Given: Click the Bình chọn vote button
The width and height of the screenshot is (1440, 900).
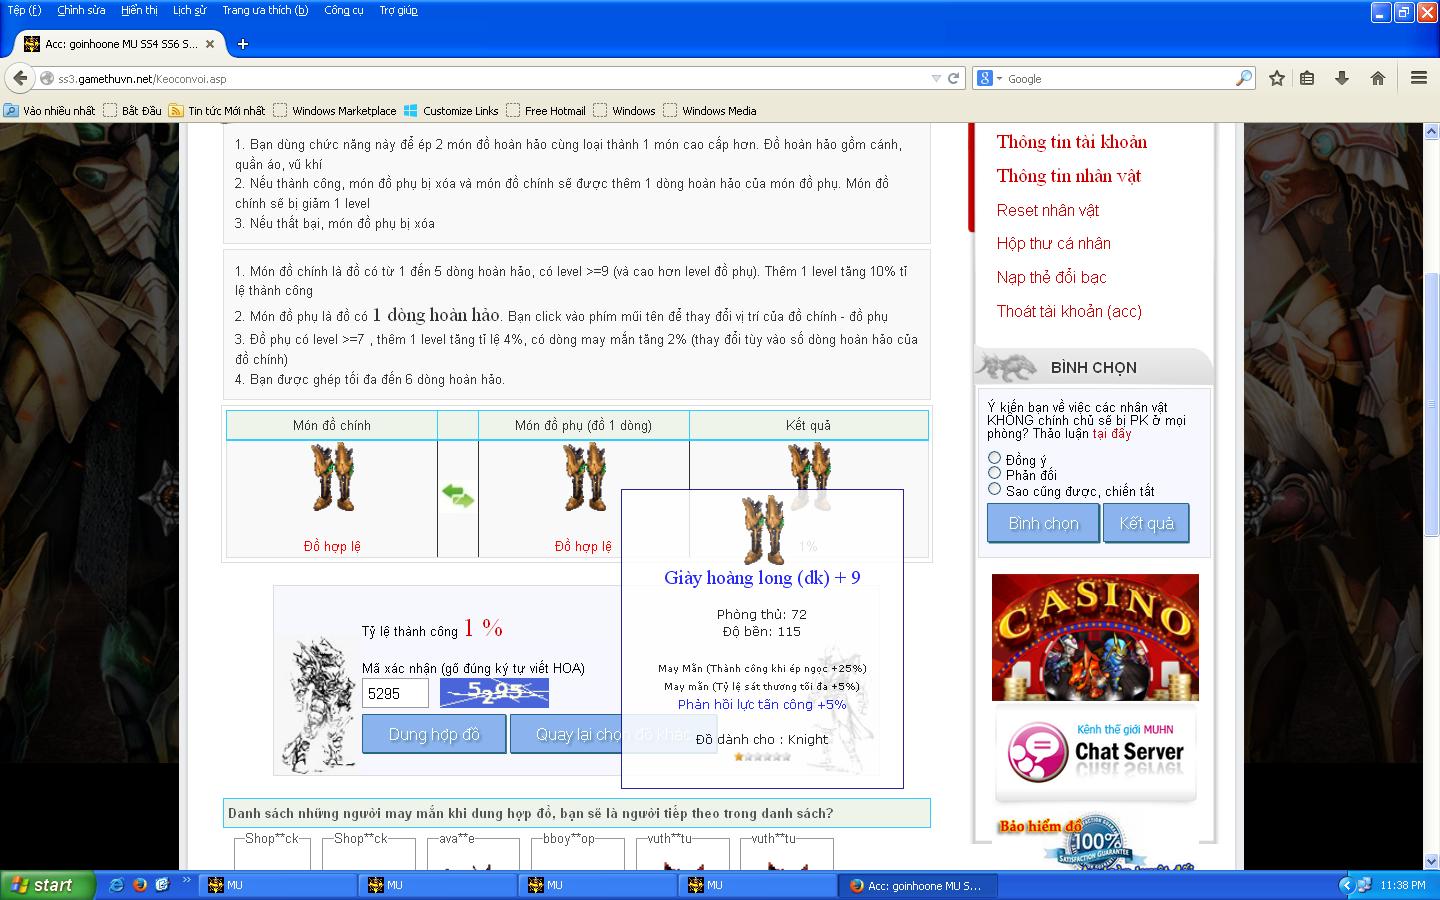Looking at the screenshot, I should (1043, 523).
